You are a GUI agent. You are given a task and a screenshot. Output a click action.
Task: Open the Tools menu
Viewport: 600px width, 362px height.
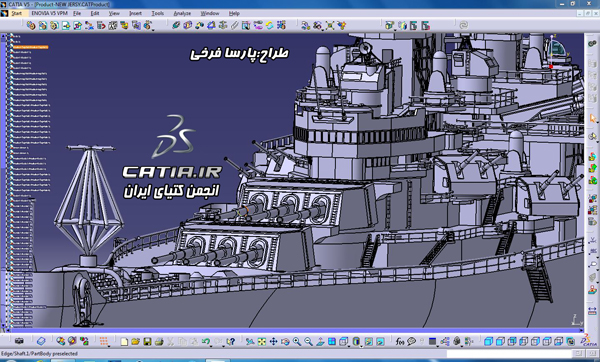coord(158,13)
